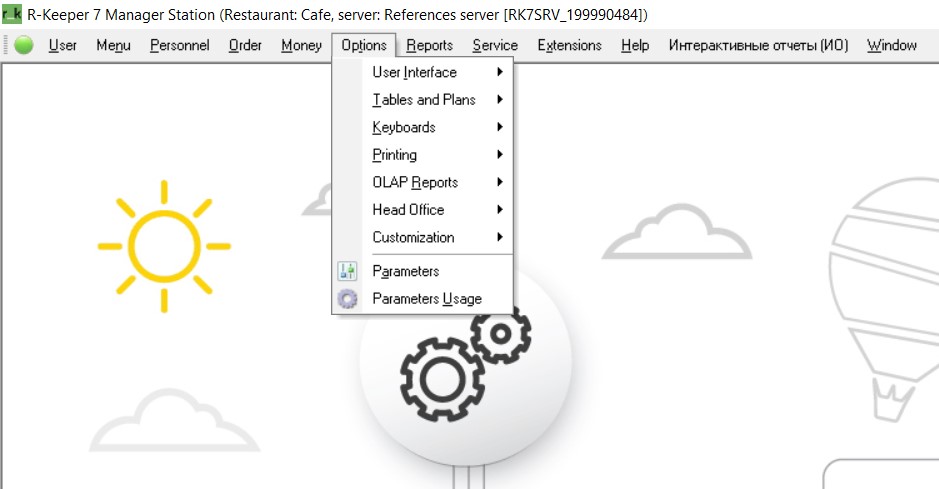Expand arrow beside Keyboards
The image size is (939, 489).
tap(499, 127)
